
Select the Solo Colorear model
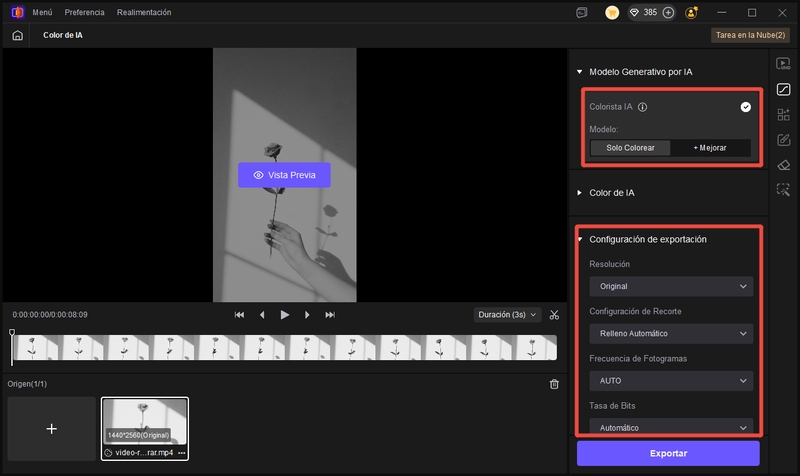[630, 148]
